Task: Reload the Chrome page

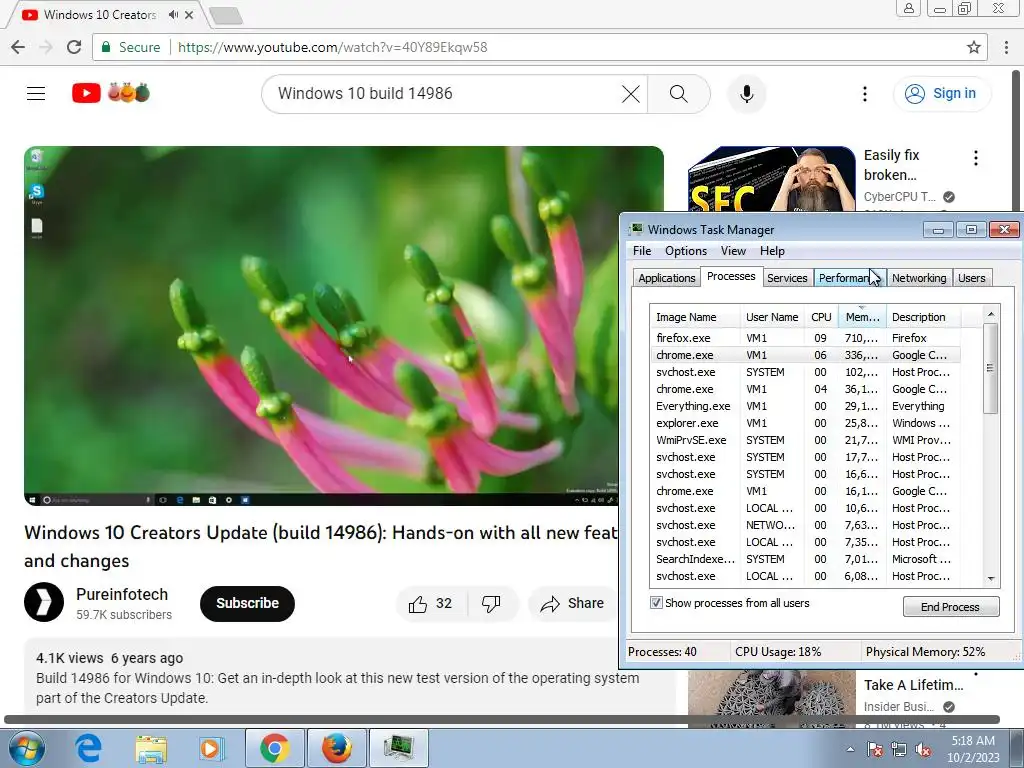Action: point(74,47)
